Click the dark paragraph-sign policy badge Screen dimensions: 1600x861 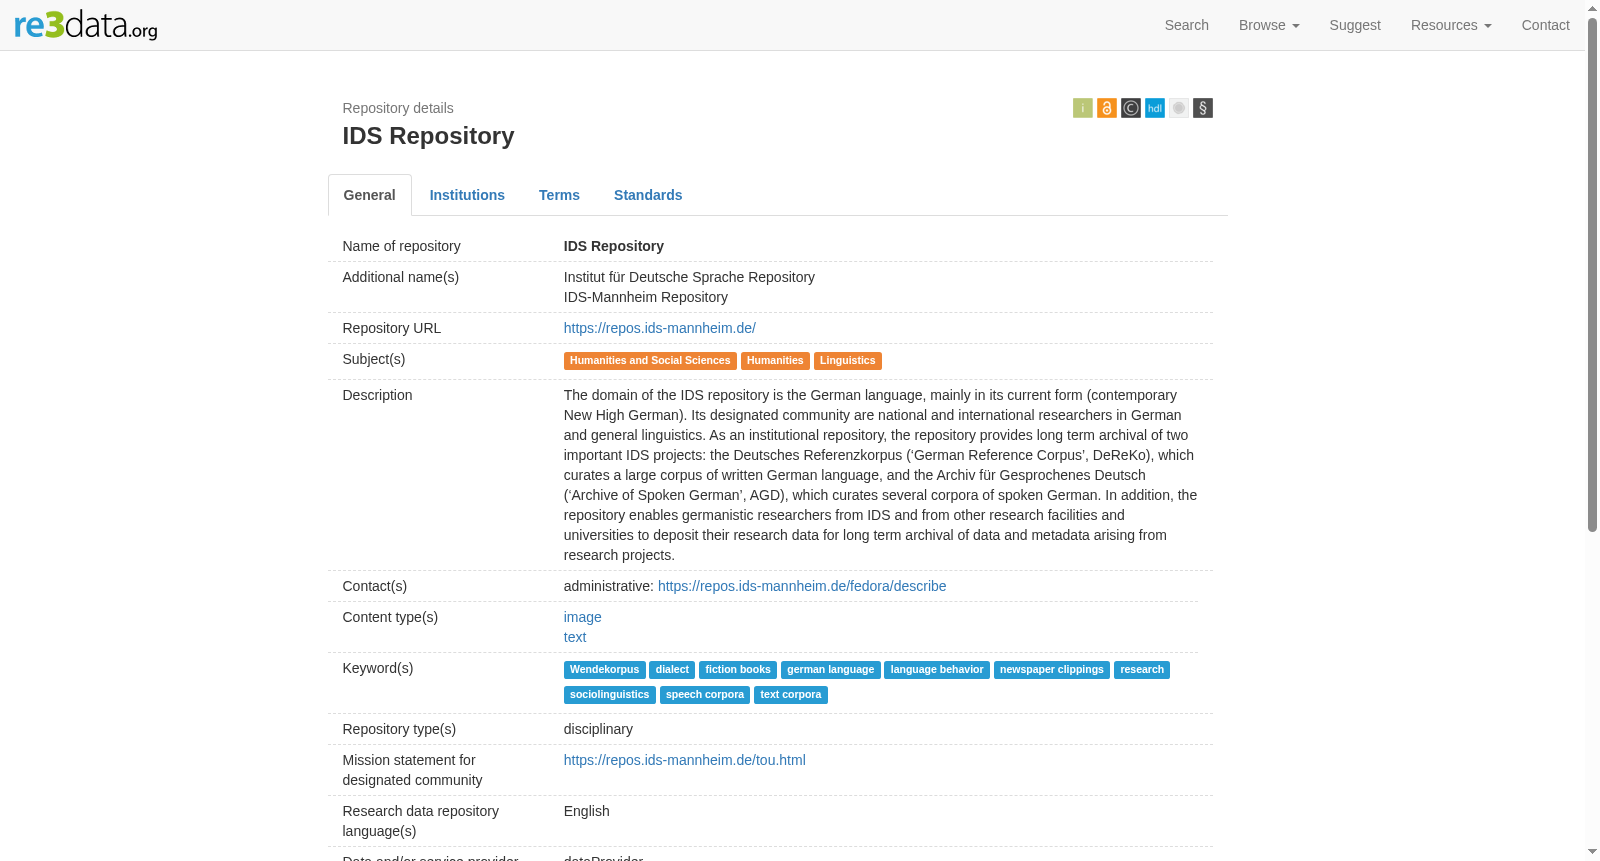(1203, 108)
